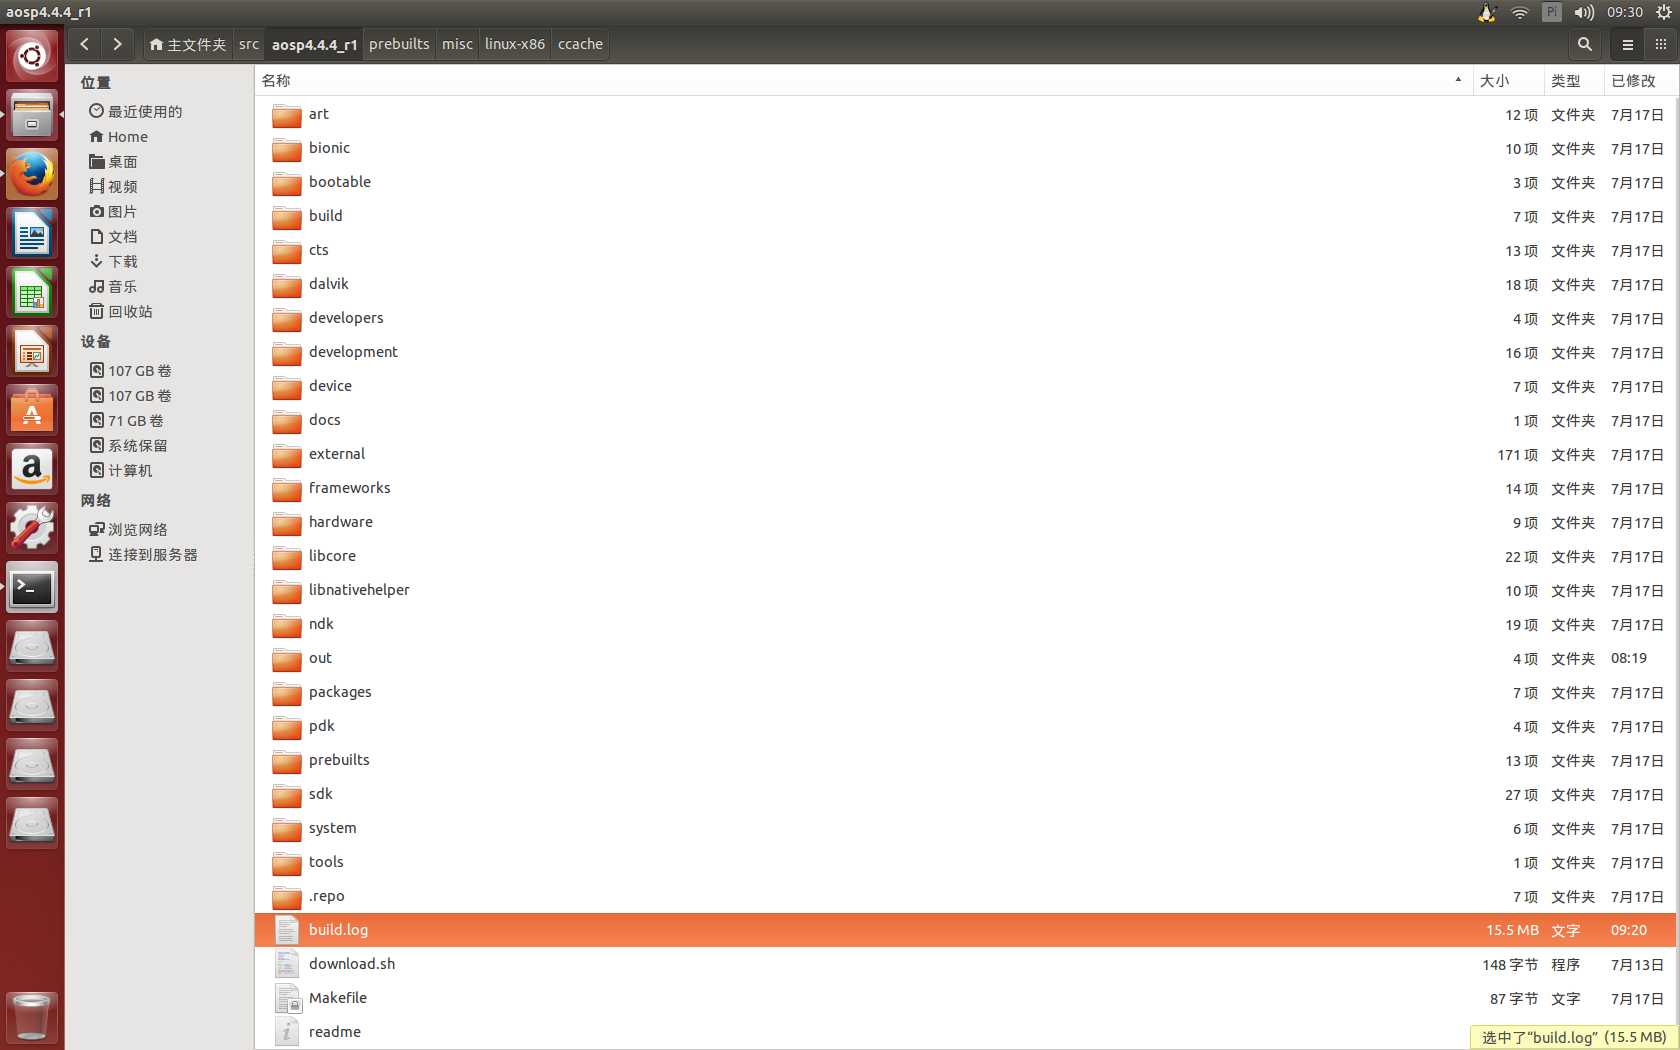The height and width of the screenshot is (1050, 1680).
Task: Select the prebuilts folder row
Action: point(967,760)
